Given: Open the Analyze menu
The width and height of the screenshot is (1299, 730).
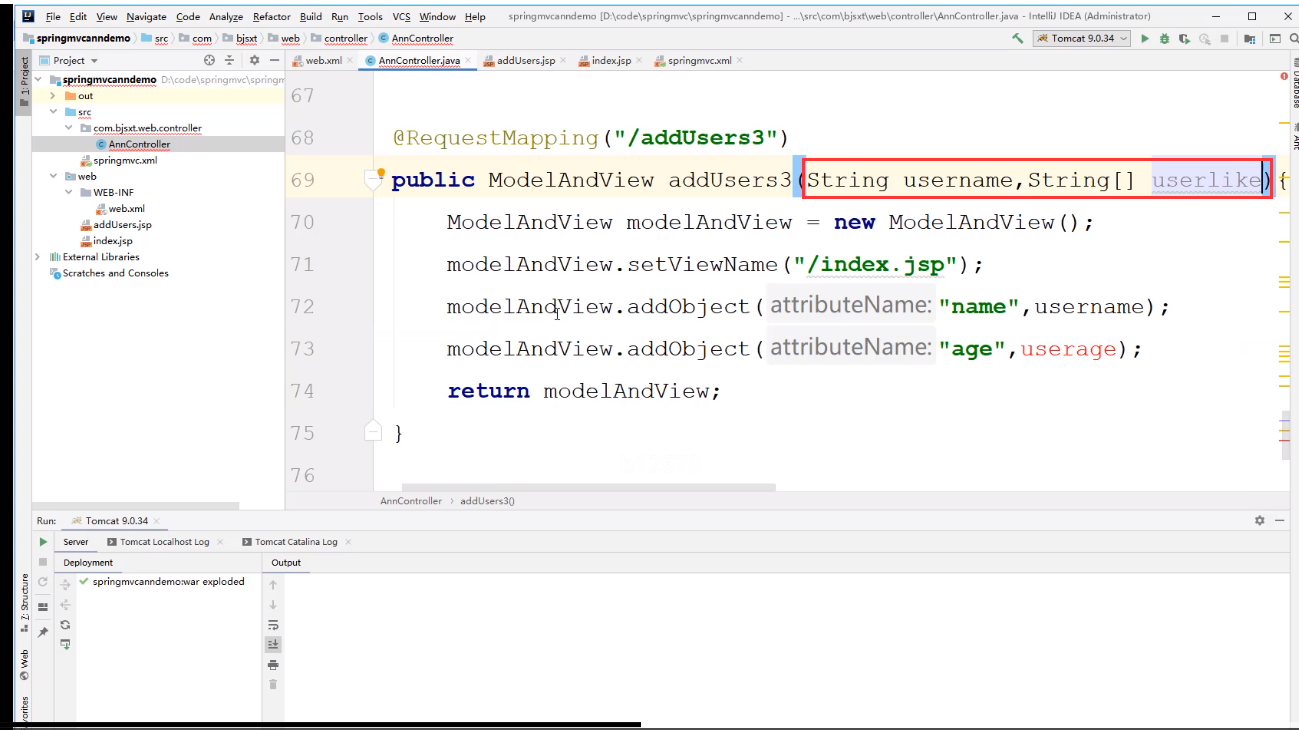Looking at the screenshot, I should tap(226, 17).
